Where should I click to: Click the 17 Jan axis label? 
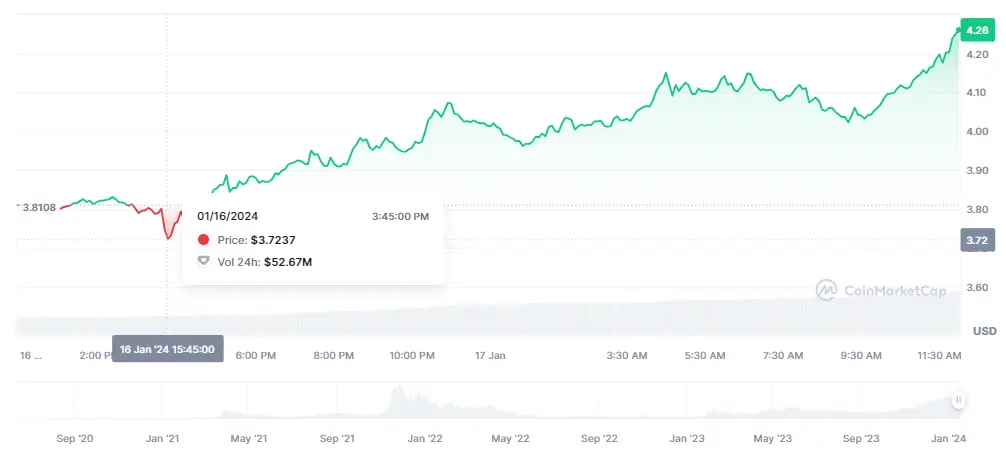[492, 356]
